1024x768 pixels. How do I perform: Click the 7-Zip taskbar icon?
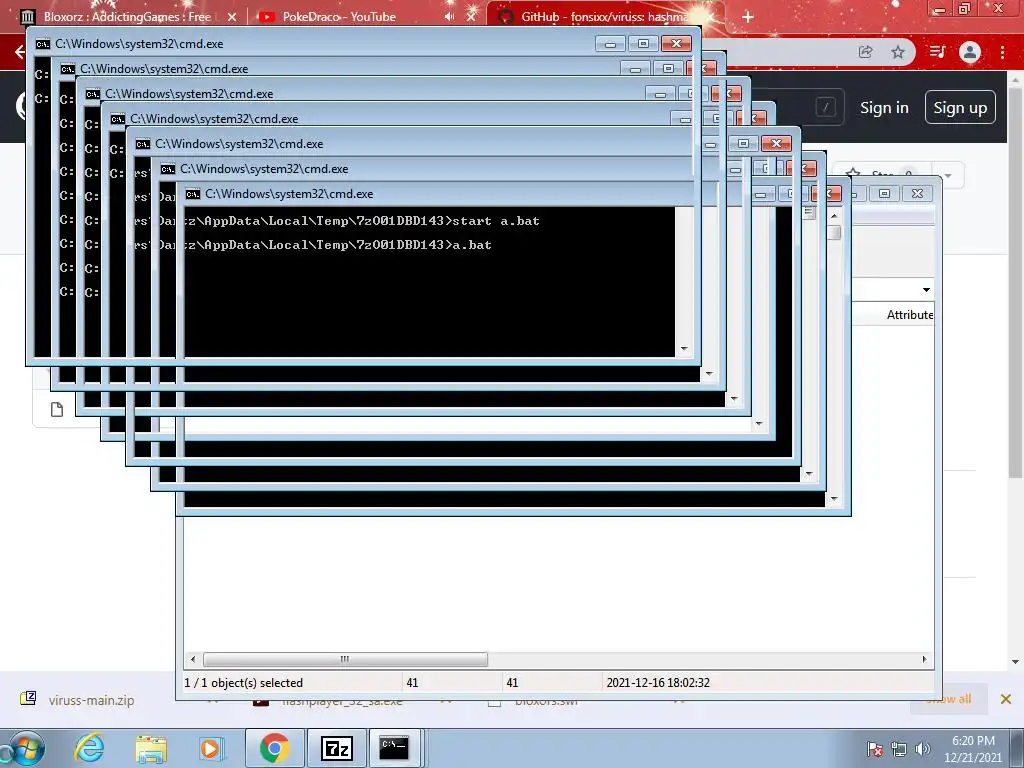click(337, 748)
